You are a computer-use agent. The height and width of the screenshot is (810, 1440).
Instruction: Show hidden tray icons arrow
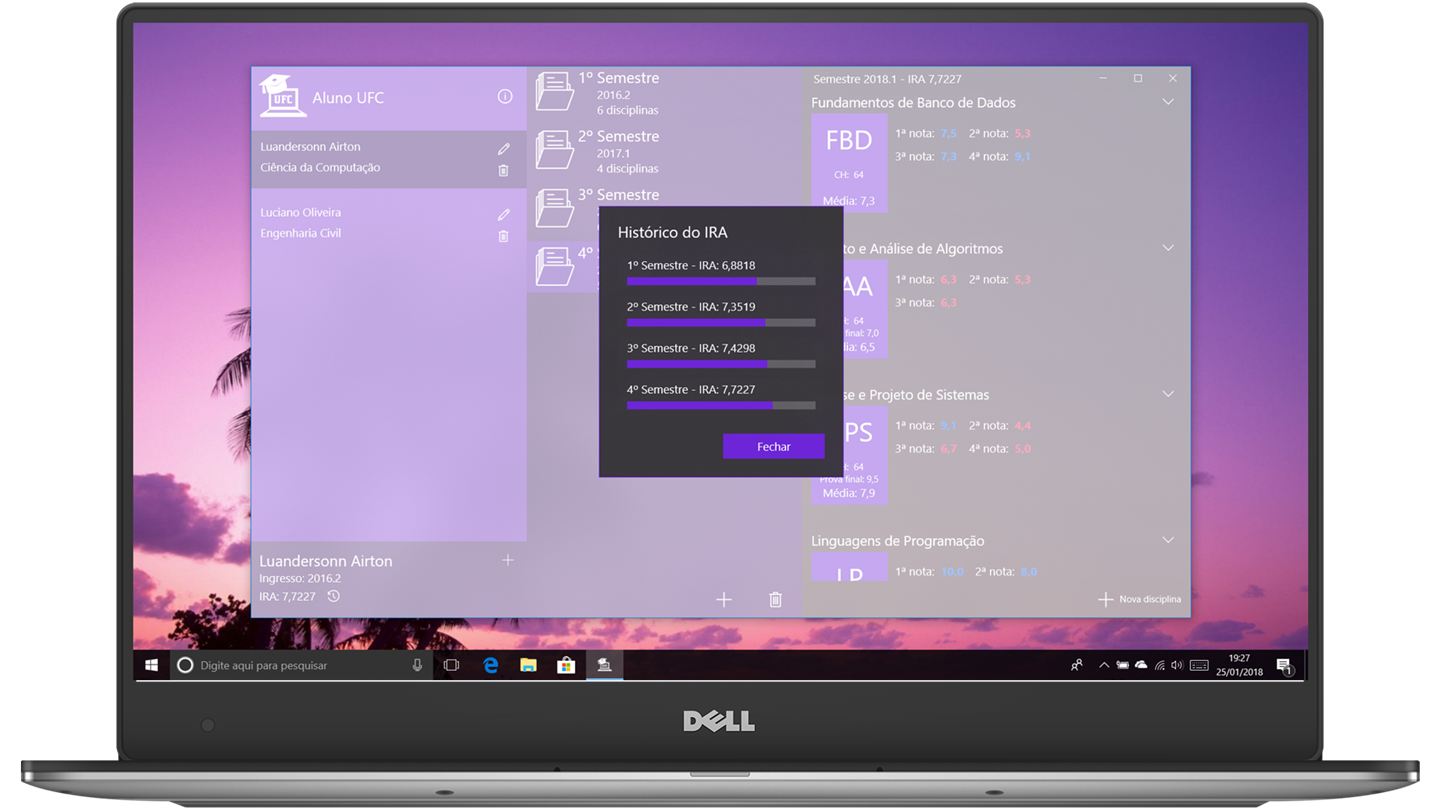1103,665
